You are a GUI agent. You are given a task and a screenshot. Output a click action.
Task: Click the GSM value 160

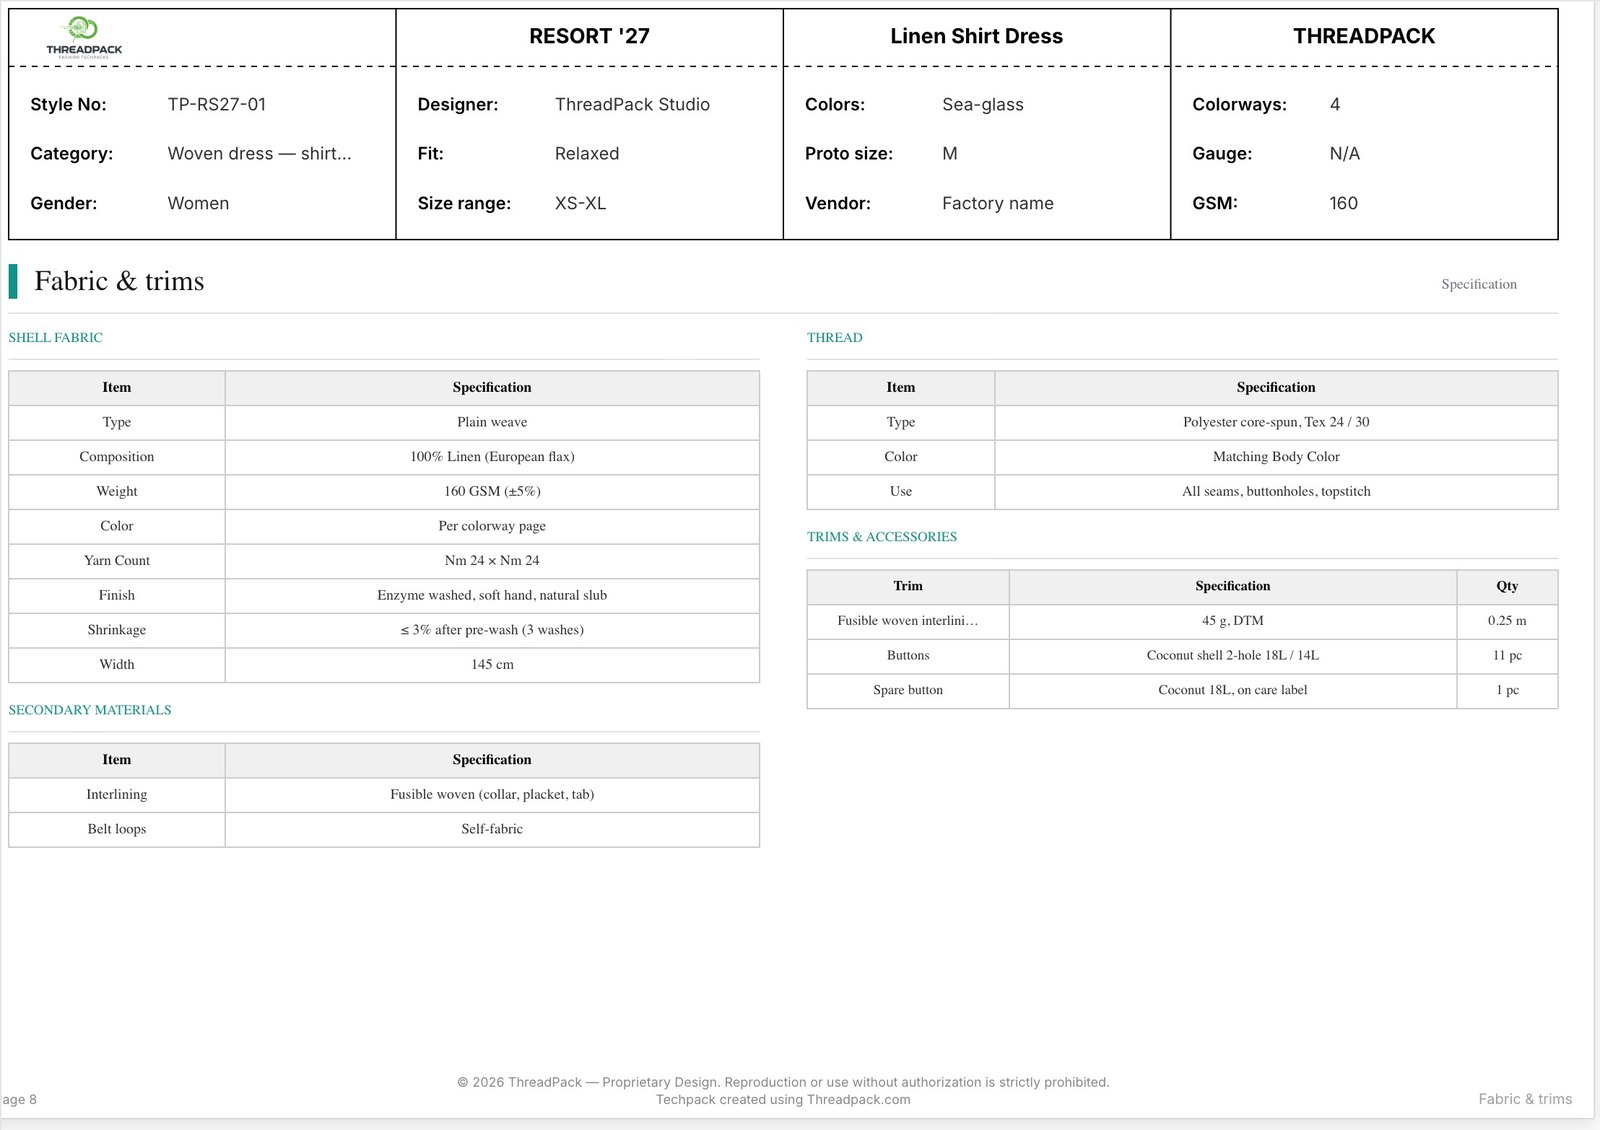(x=1343, y=203)
